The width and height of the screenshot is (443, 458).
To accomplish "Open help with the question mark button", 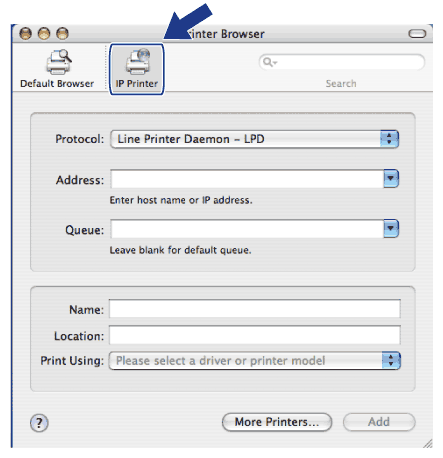I will pos(39,423).
